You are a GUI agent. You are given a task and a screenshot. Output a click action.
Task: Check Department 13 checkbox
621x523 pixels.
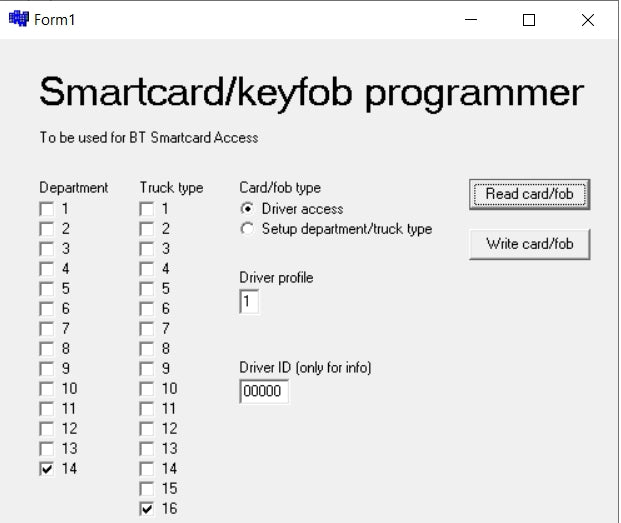click(46, 449)
